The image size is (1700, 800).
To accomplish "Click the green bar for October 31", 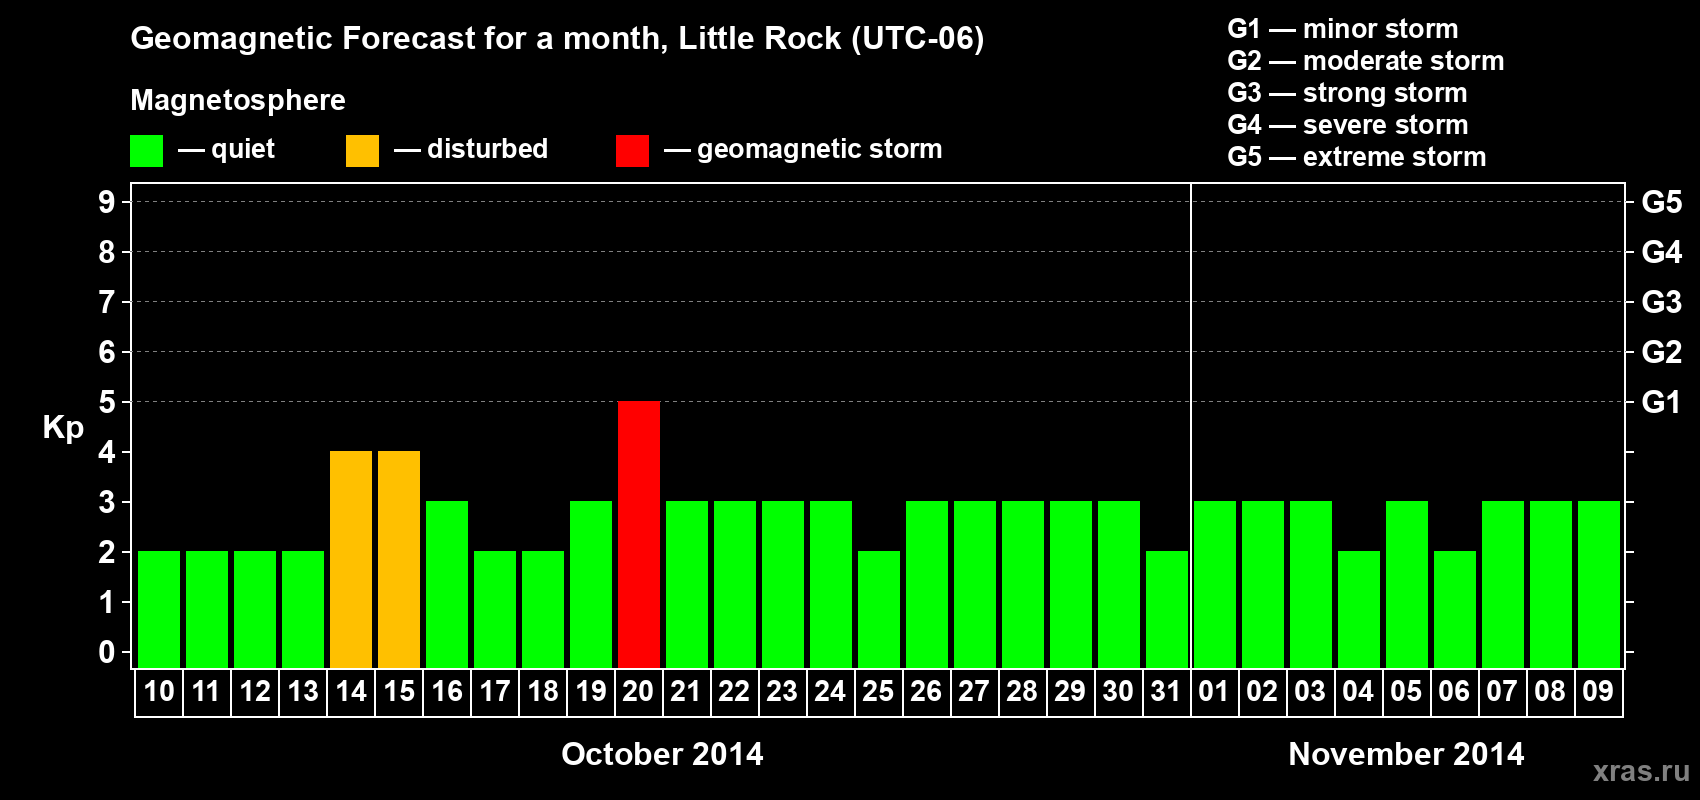I will coord(1167,609).
